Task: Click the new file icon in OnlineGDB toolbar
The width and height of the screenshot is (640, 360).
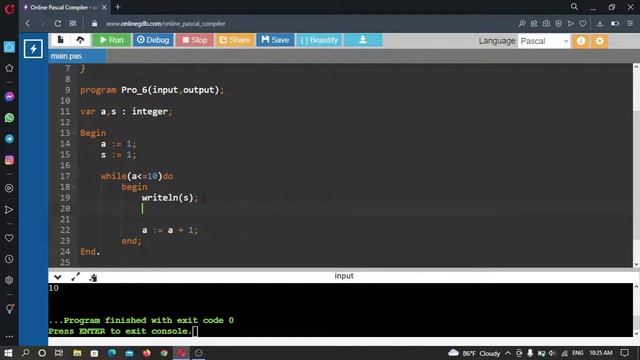Action: (x=60, y=40)
